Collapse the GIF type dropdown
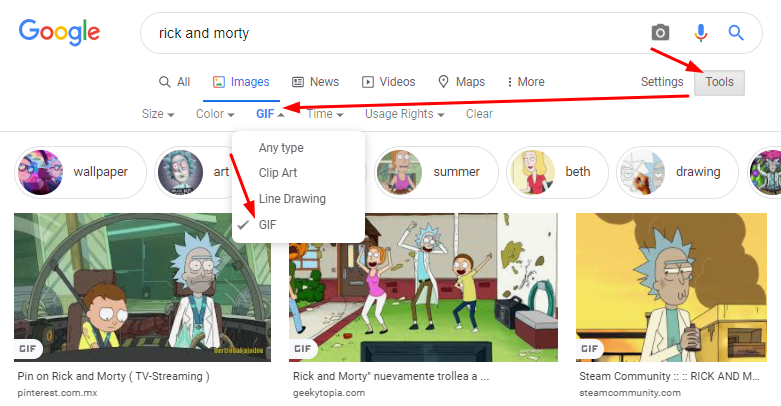The width and height of the screenshot is (781, 406). (270, 114)
